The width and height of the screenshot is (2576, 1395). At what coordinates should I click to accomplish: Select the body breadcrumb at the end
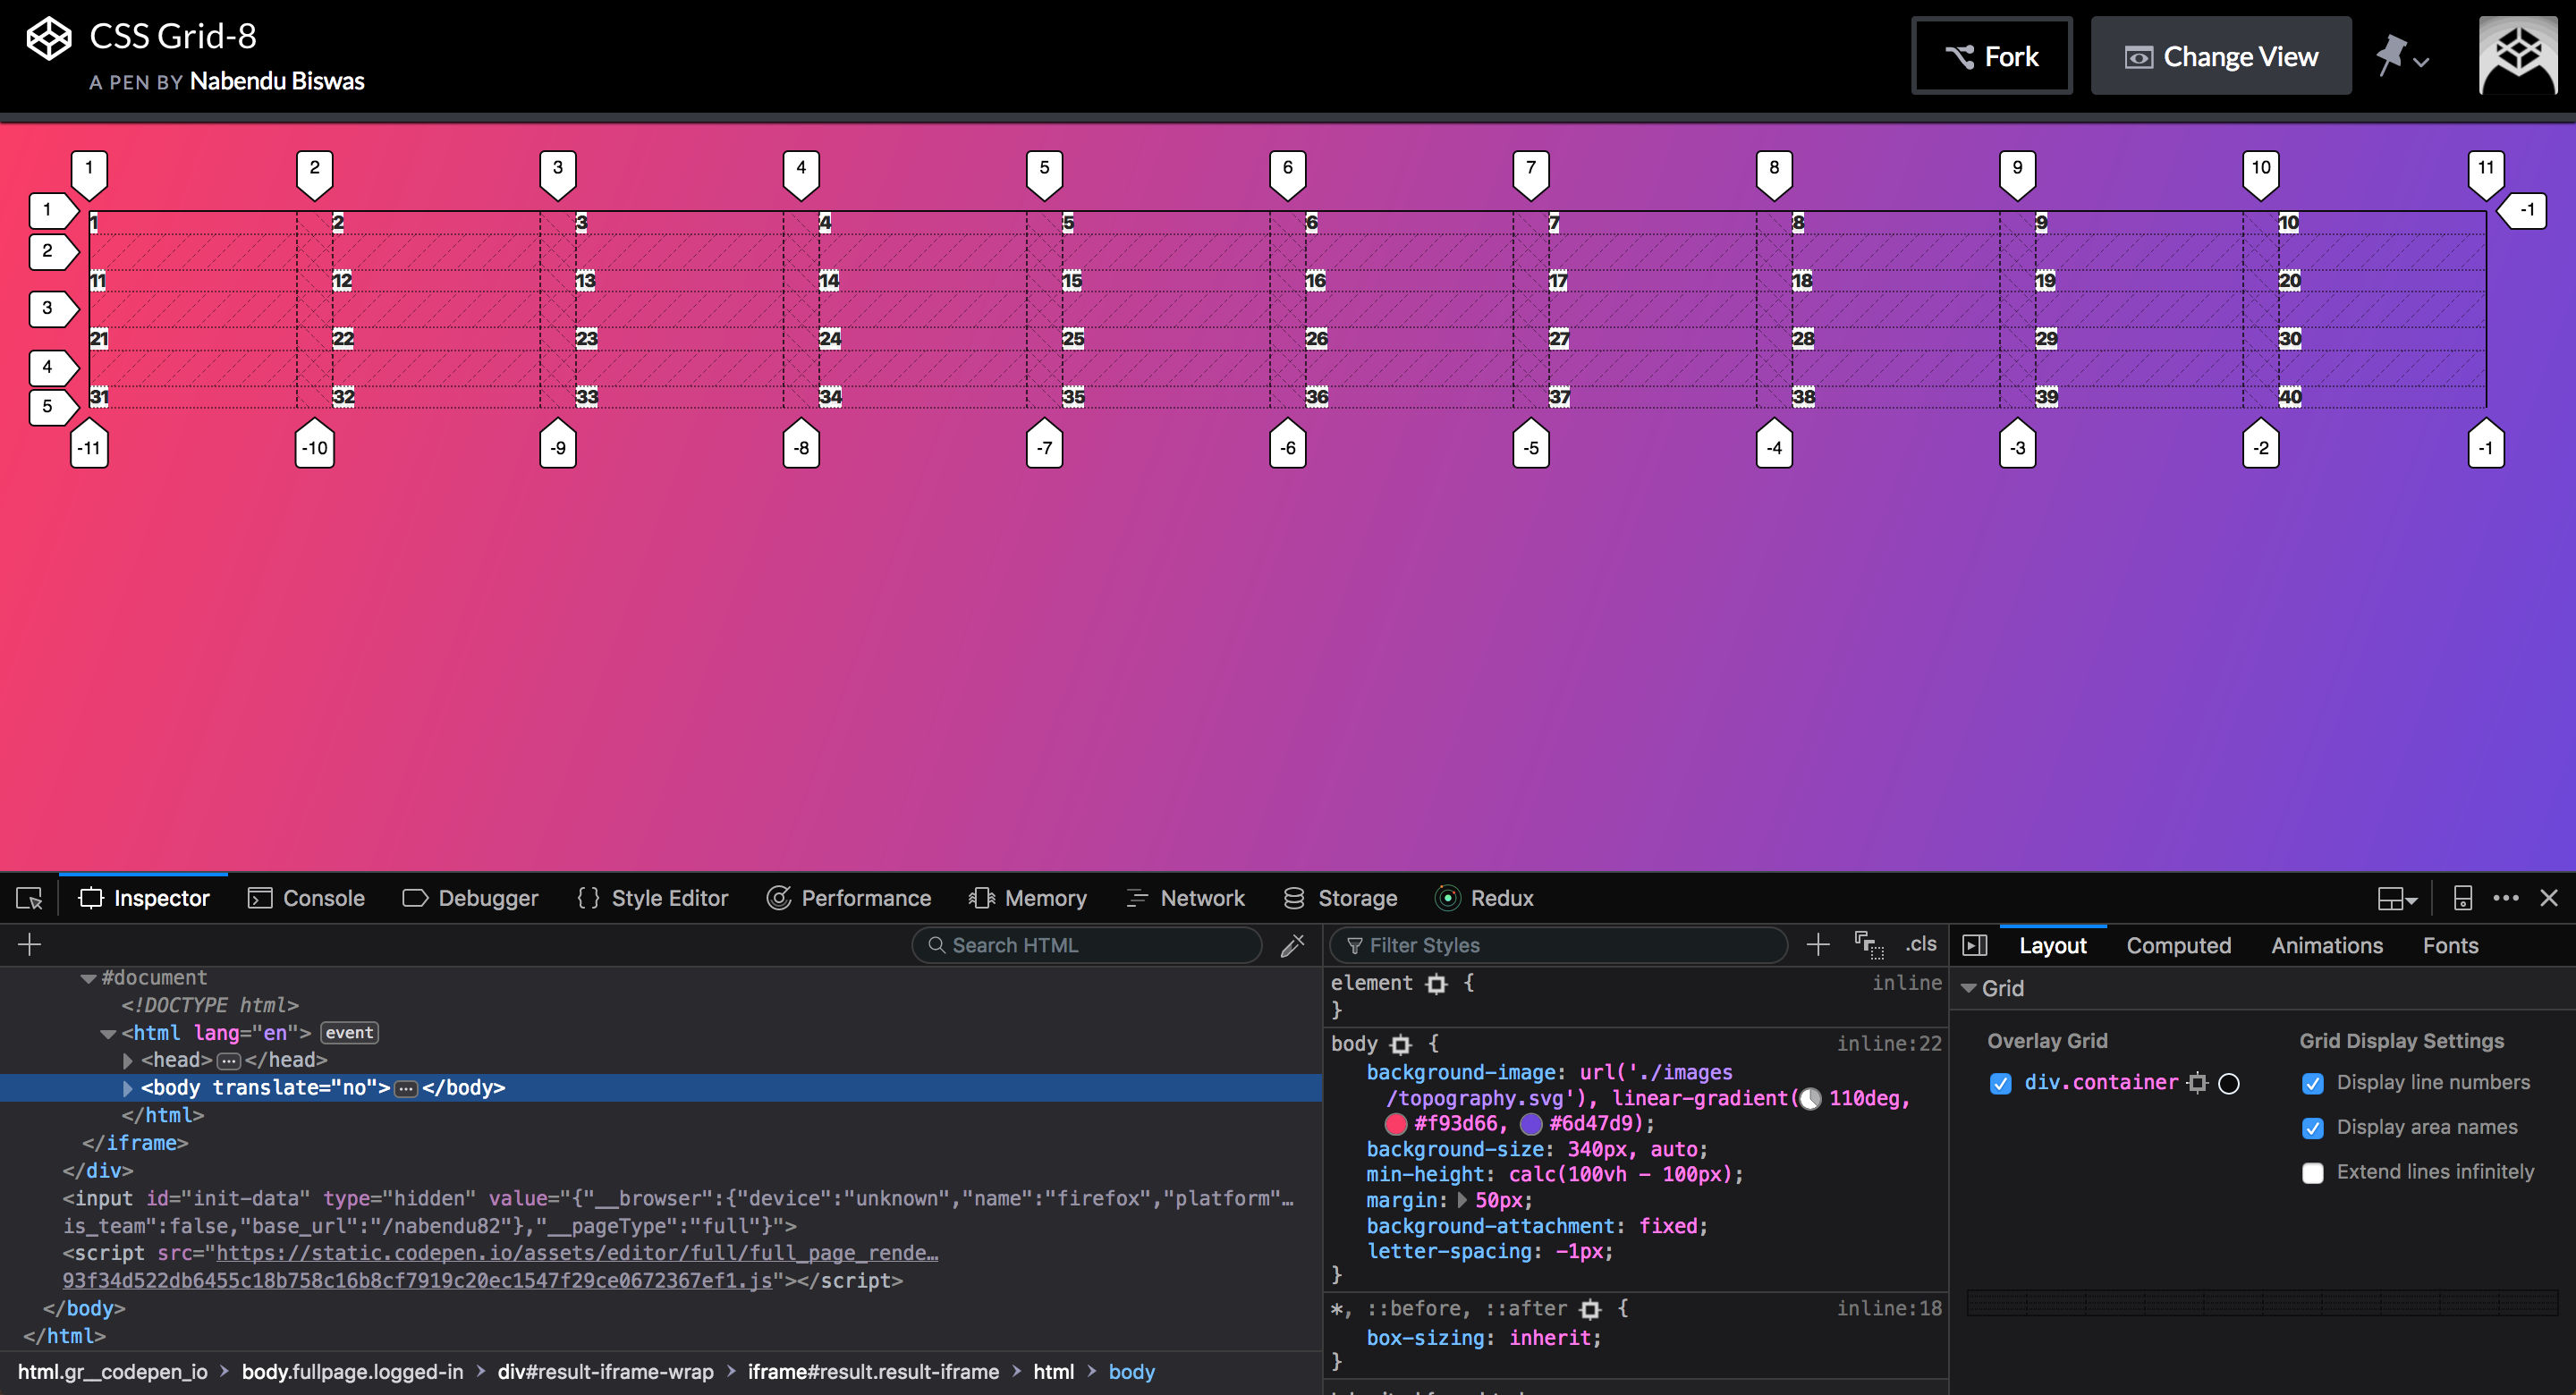pyautogui.click(x=1131, y=1372)
